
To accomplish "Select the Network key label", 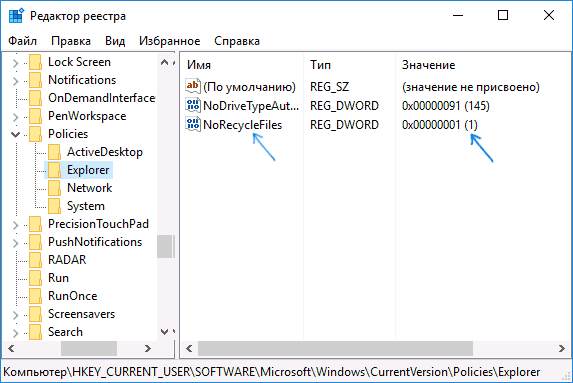I will (x=90, y=188).
